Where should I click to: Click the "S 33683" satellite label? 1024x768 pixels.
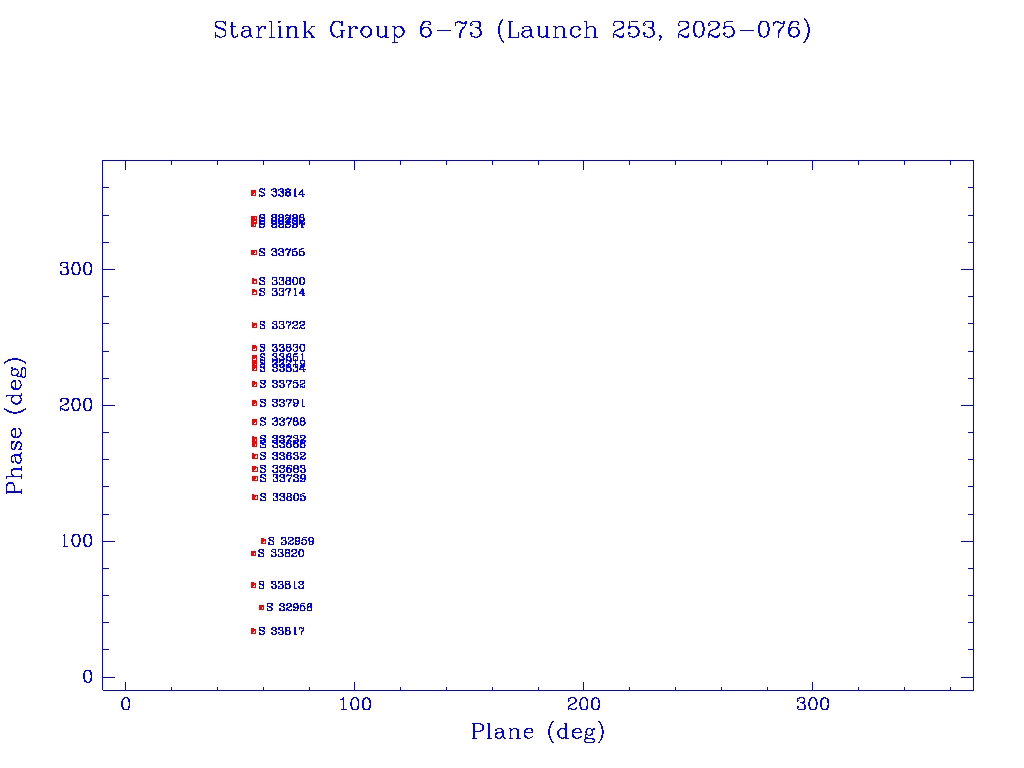[x=283, y=469]
